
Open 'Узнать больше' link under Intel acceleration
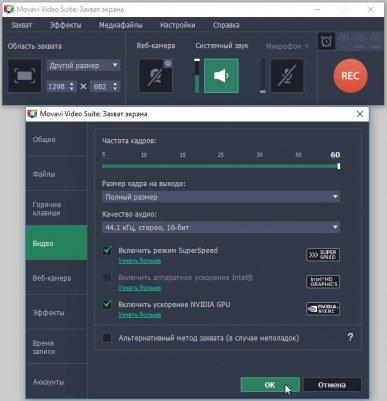pyautogui.click(x=140, y=288)
